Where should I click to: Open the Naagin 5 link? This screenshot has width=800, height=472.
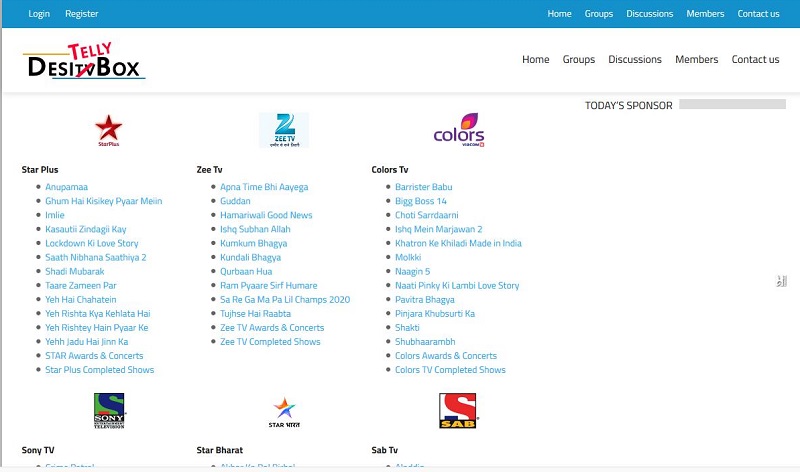pyautogui.click(x=412, y=271)
